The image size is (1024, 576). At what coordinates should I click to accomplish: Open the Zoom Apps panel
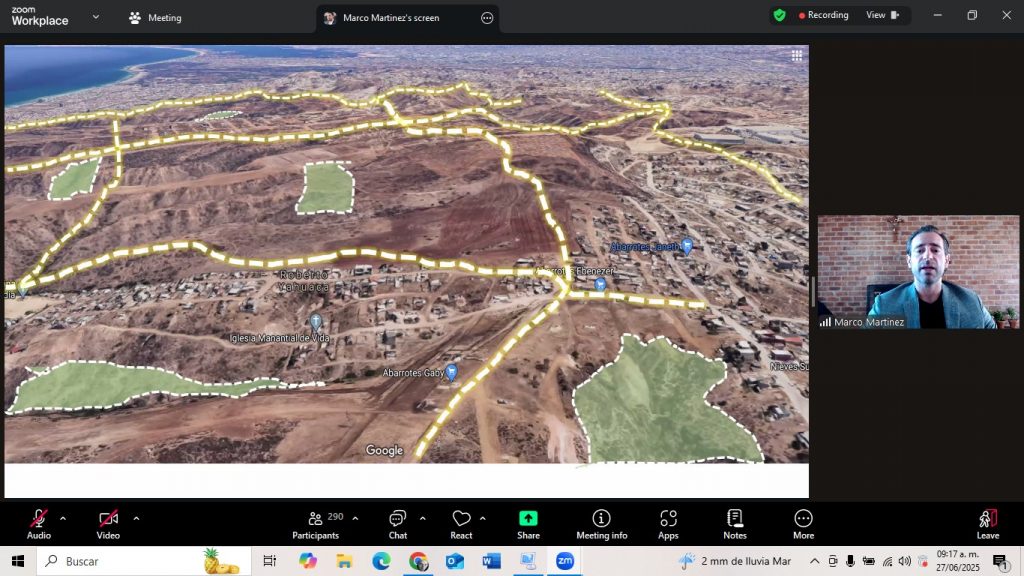[668, 523]
